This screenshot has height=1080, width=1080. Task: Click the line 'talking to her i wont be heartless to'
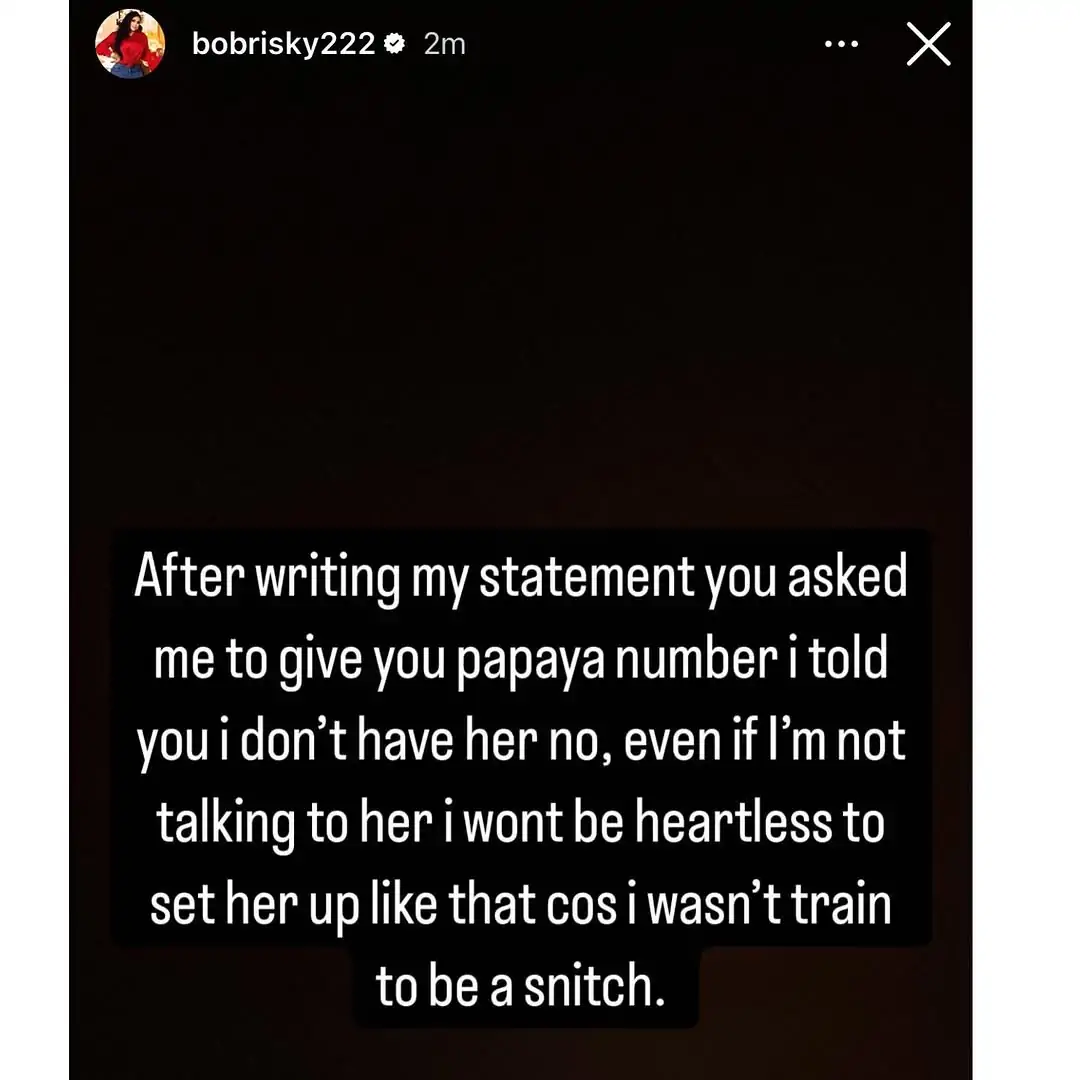click(x=521, y=823)
